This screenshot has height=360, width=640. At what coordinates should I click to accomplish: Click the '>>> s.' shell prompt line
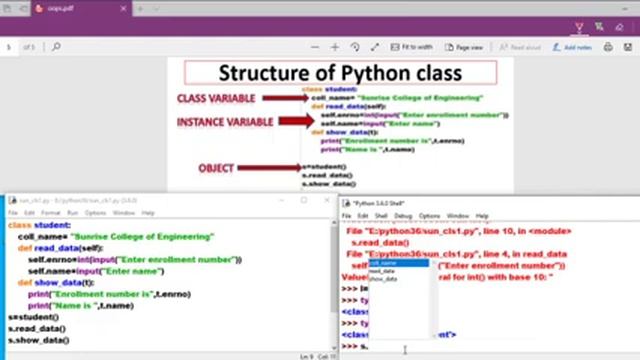[354, 346]
